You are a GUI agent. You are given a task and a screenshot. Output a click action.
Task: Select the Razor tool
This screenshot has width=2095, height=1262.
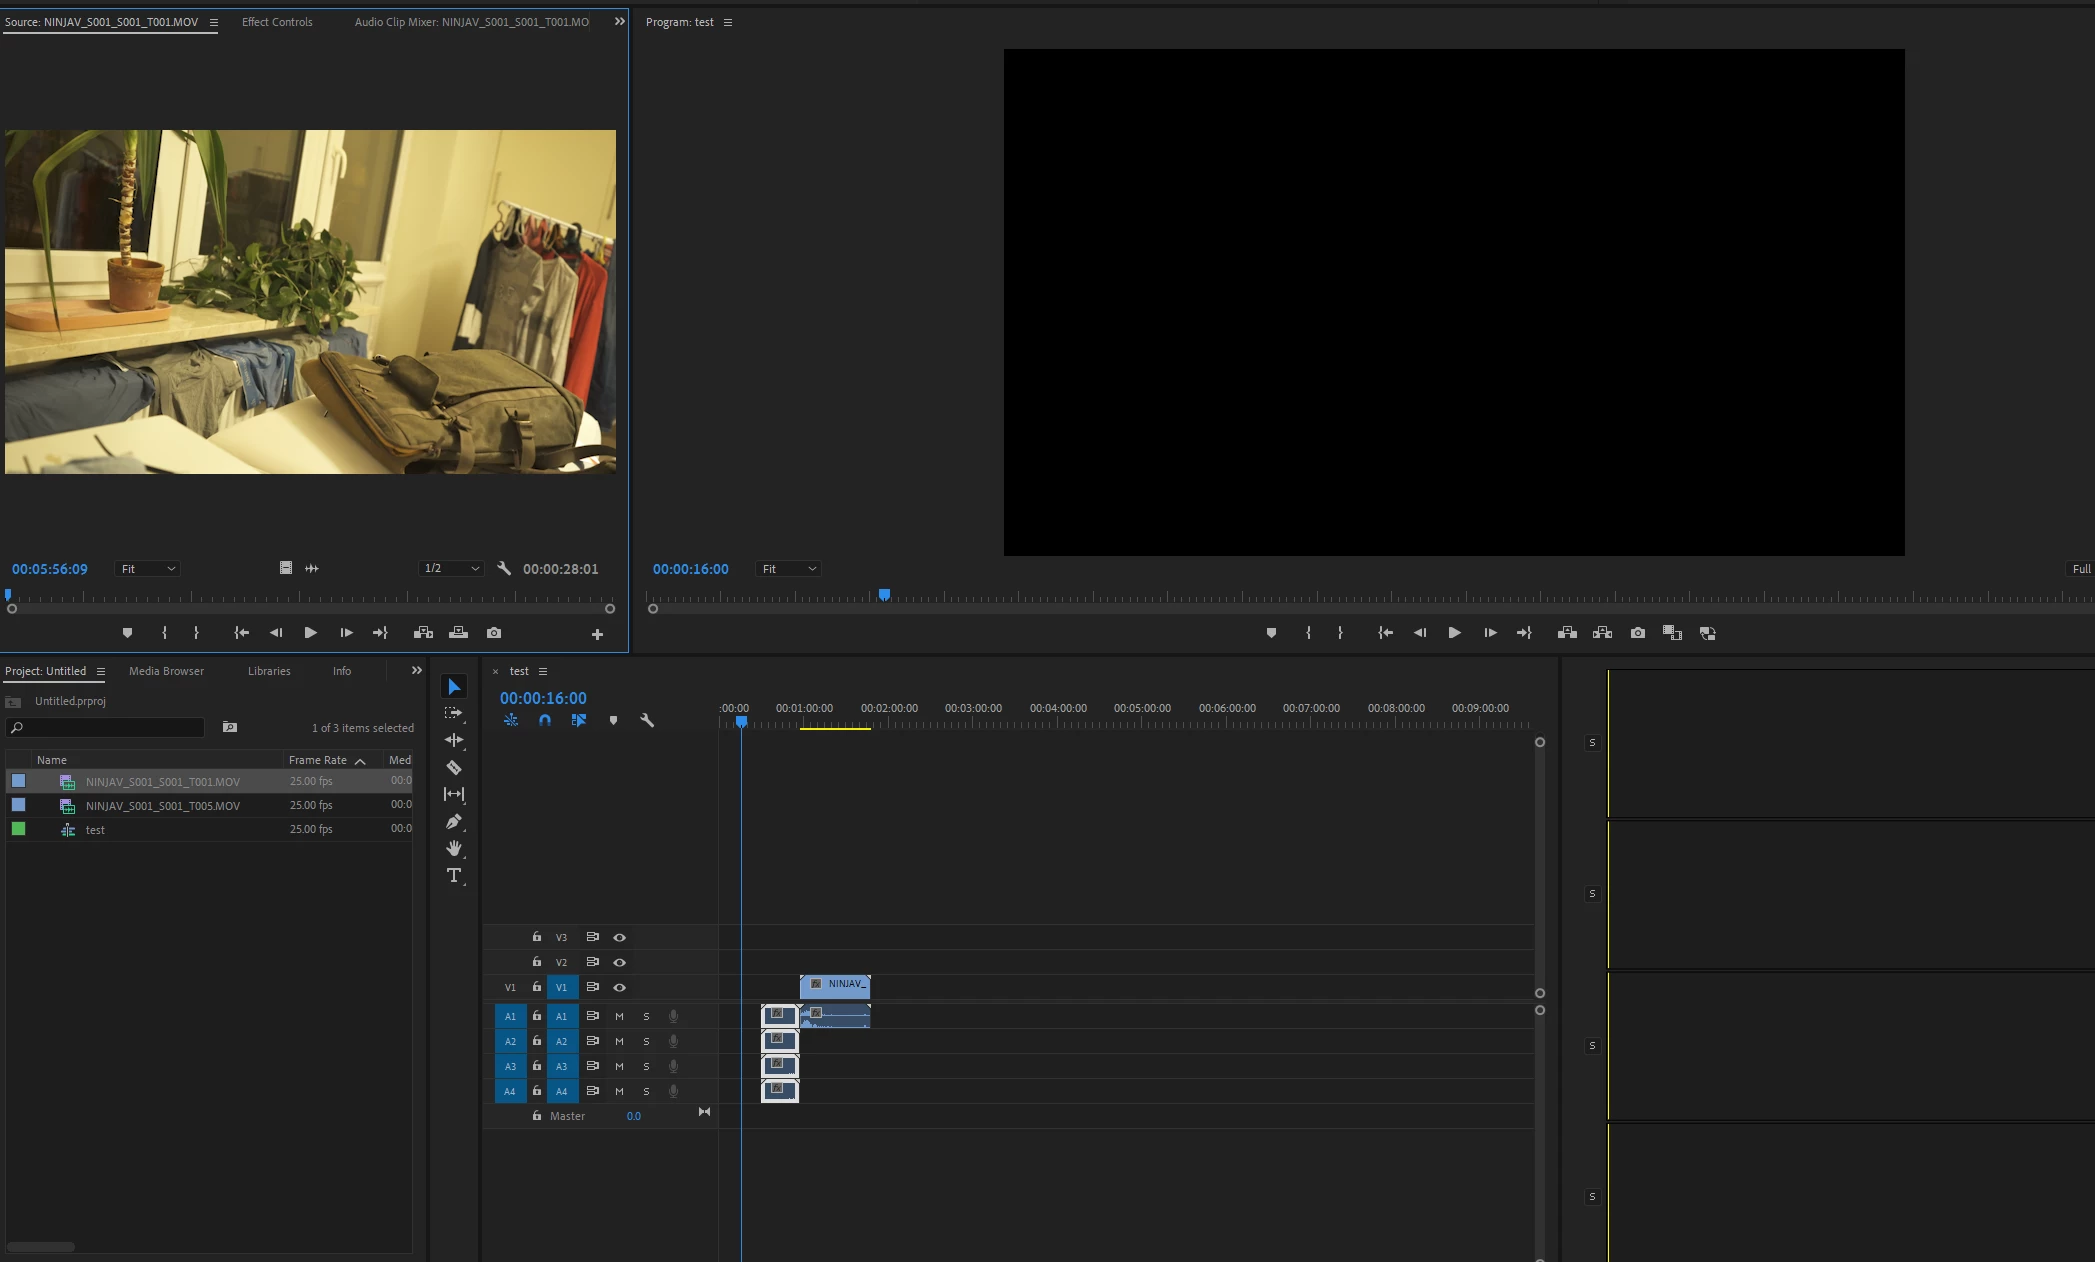(454, 768)
